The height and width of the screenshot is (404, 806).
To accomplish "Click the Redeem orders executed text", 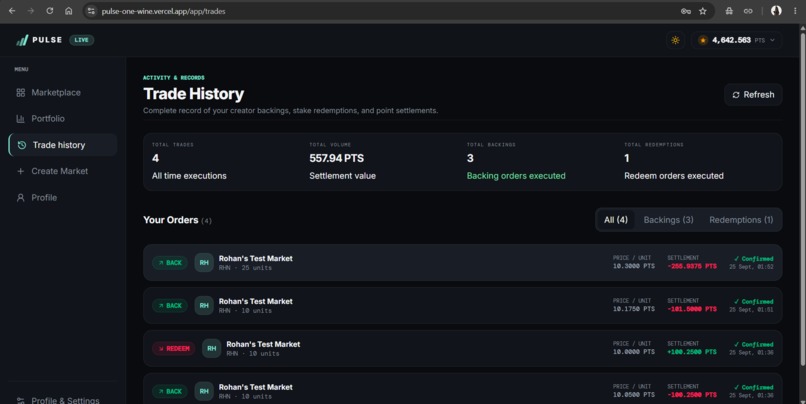I will (674, 176).
